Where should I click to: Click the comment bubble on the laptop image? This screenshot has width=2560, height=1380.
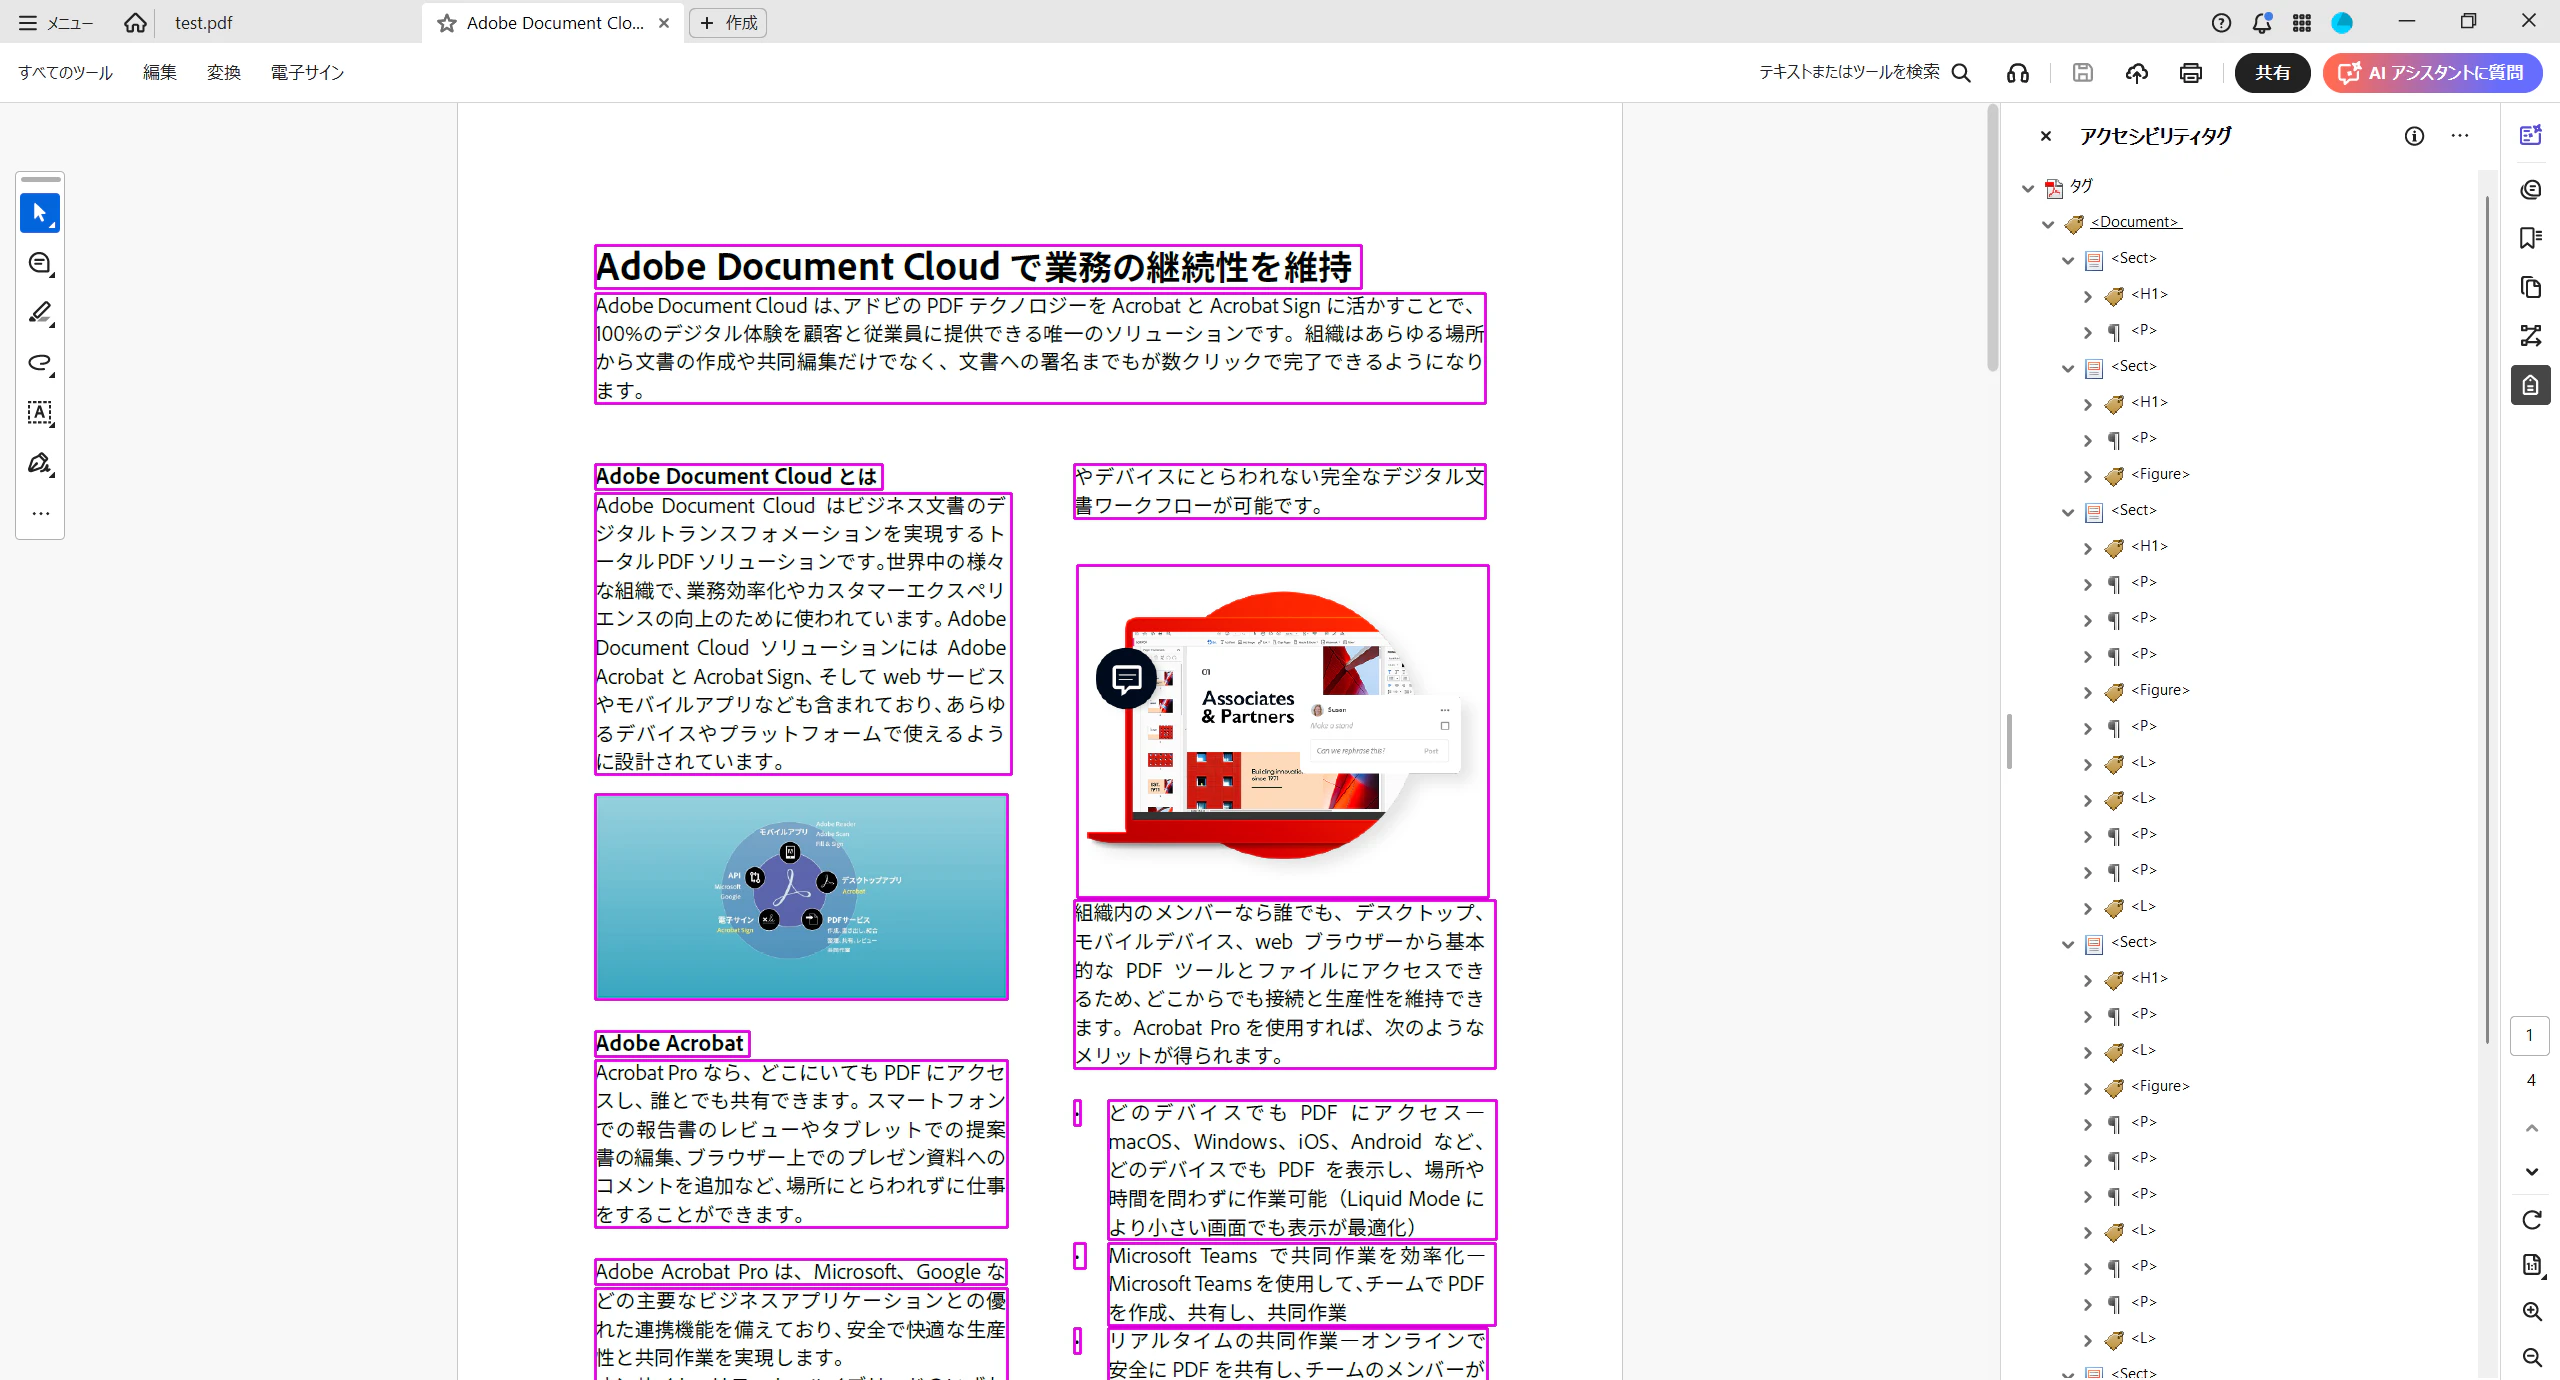click(x=1127, y=679)
